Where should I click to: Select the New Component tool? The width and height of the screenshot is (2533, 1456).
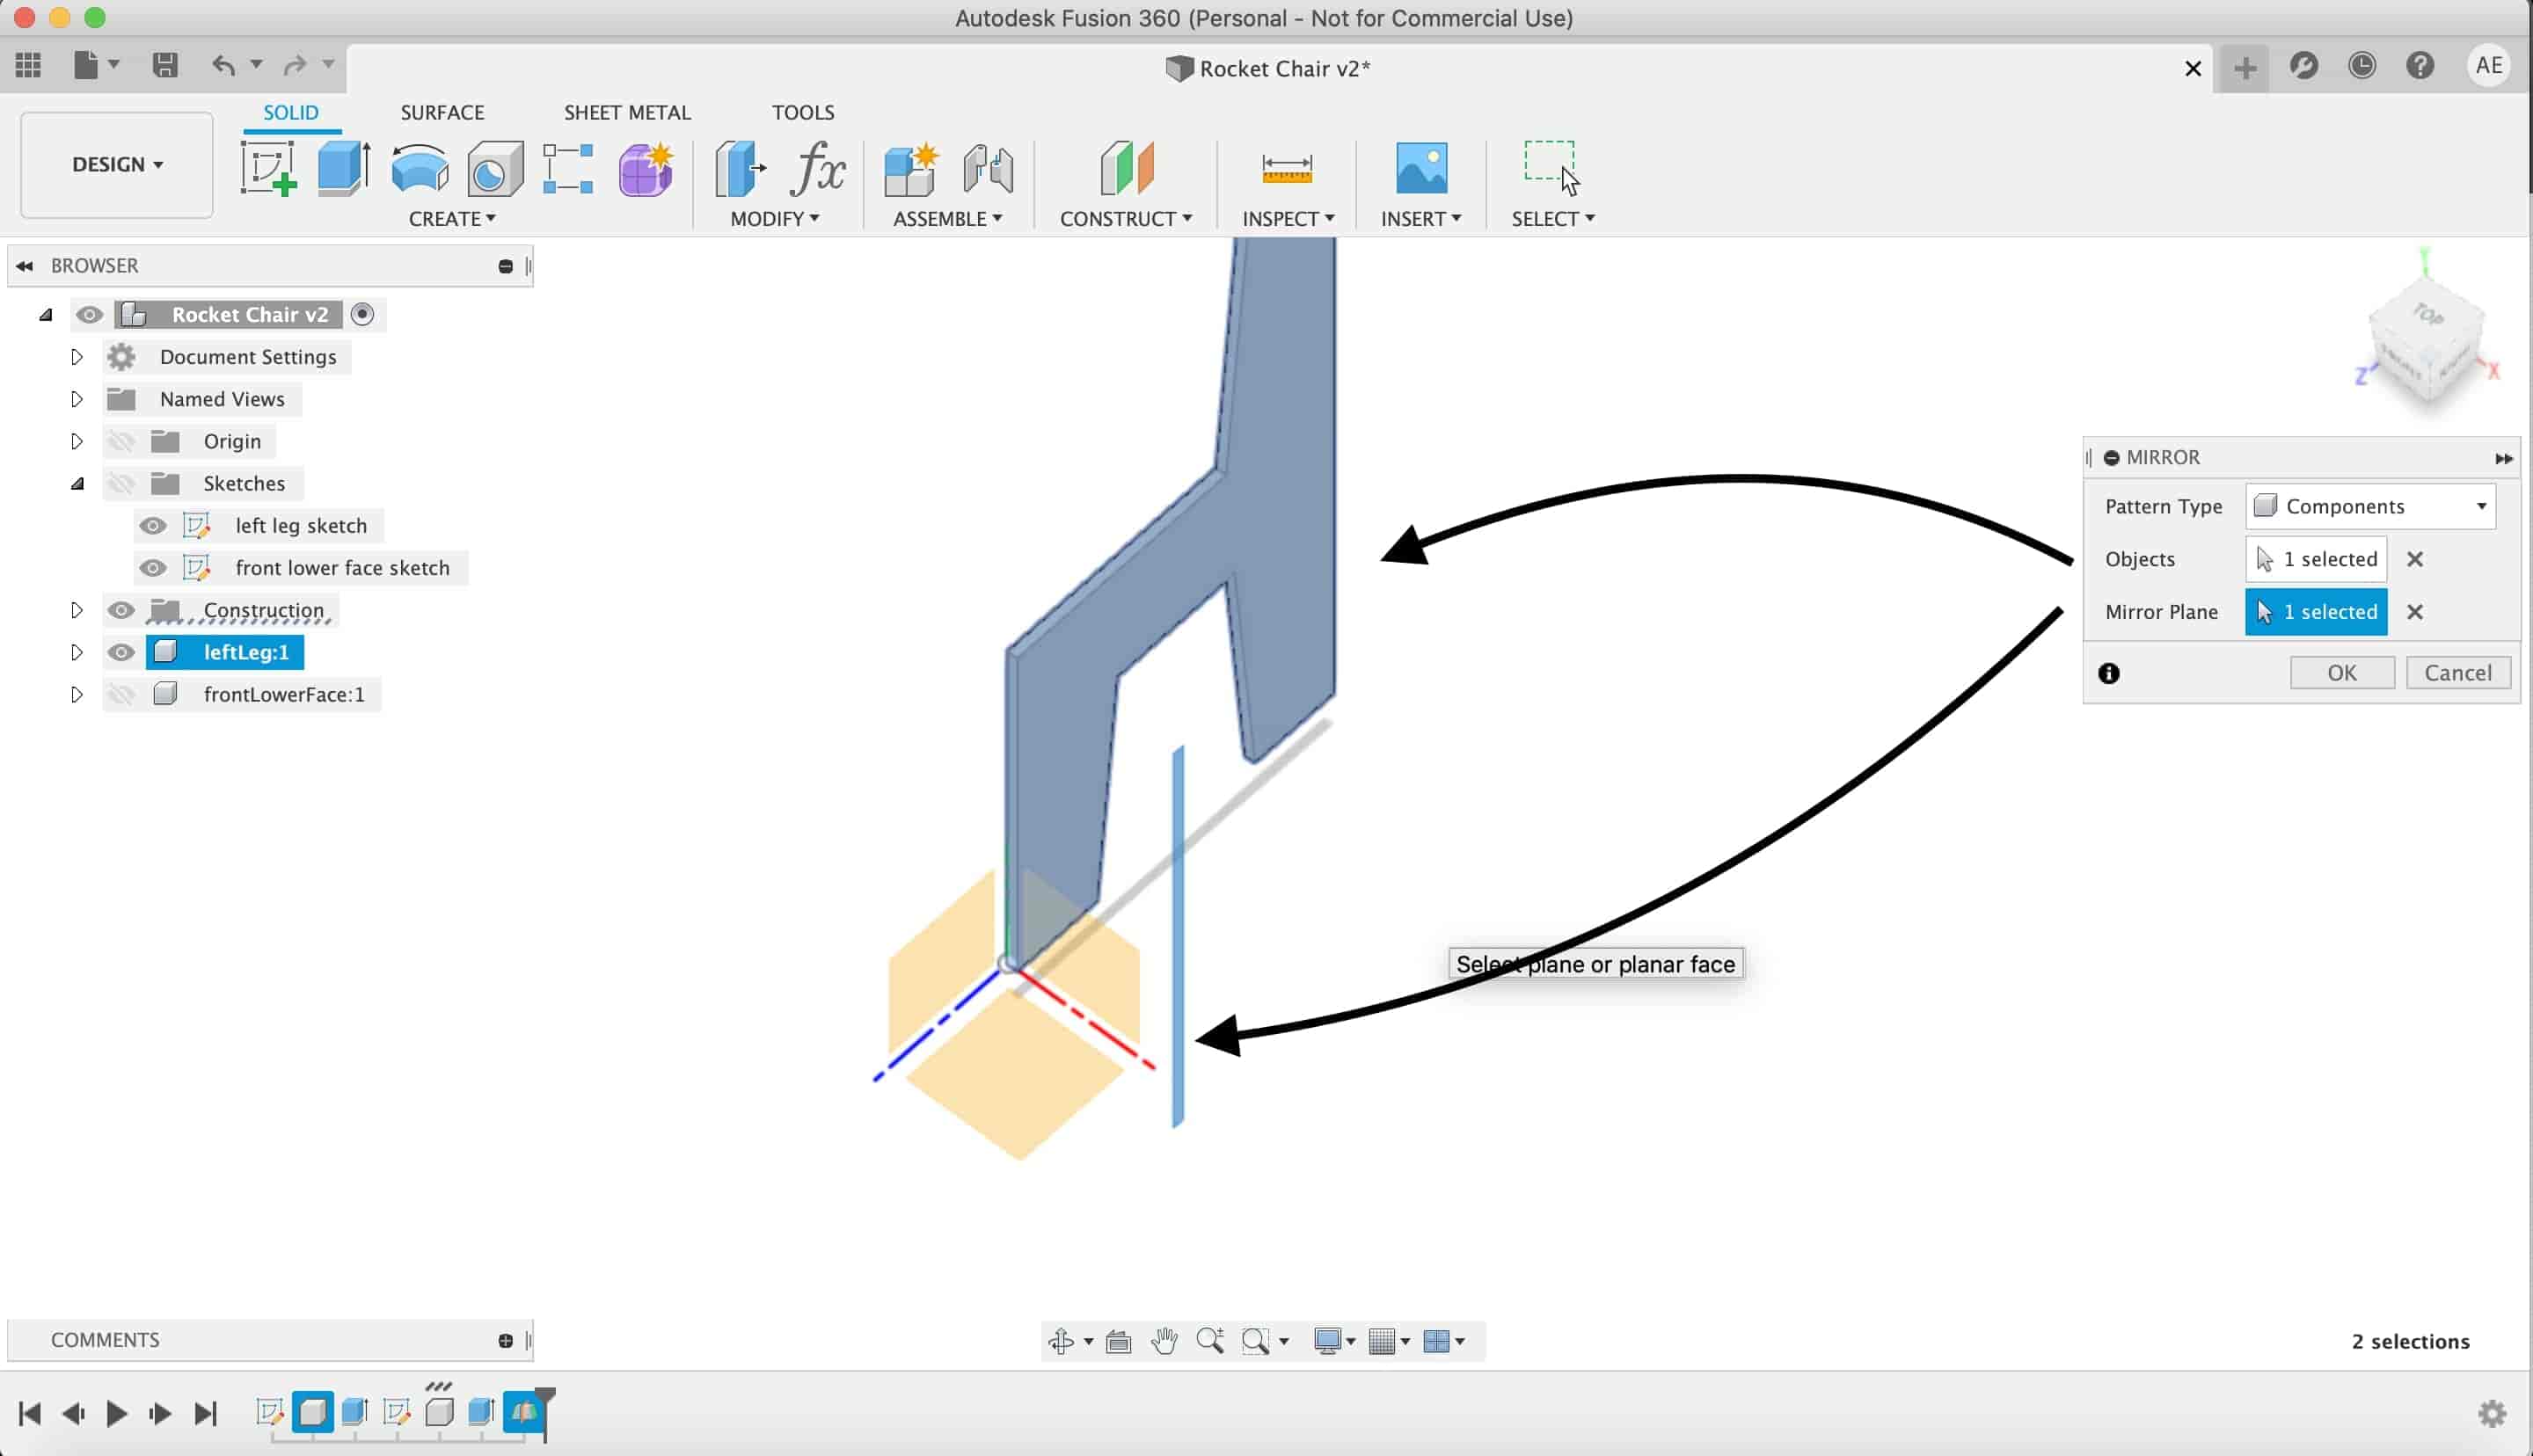(x=911, y=168)
